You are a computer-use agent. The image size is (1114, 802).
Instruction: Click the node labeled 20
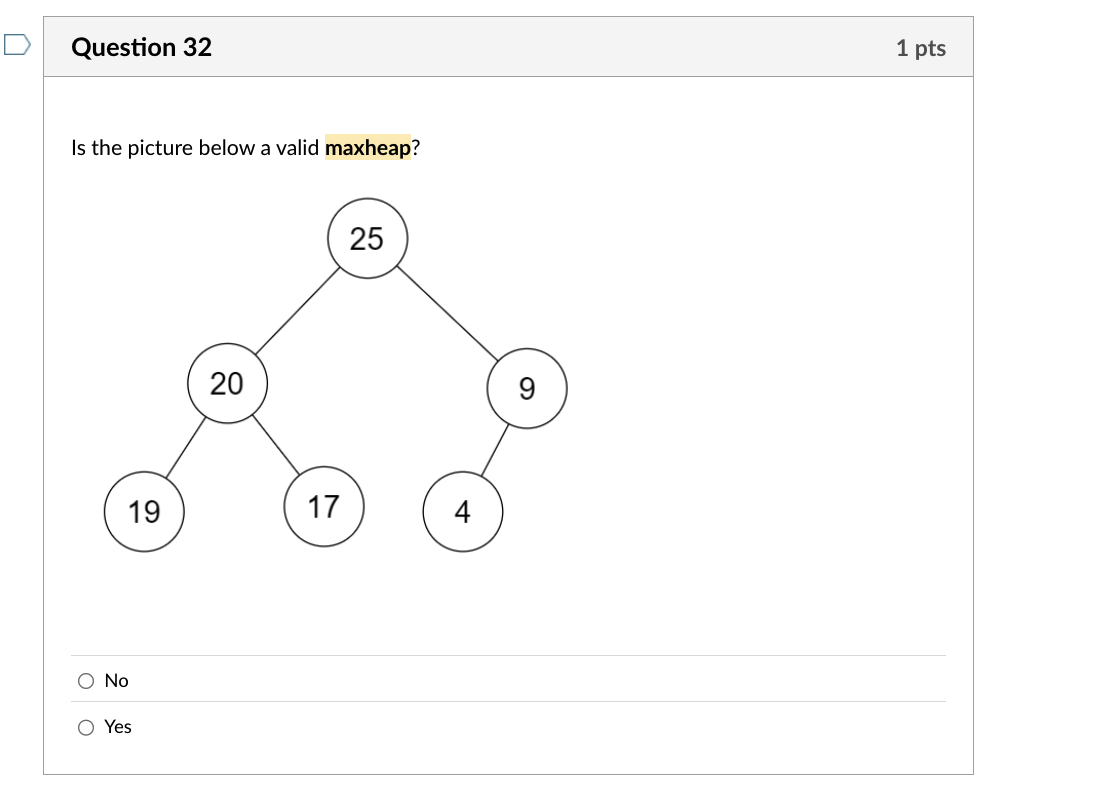coord(227,385)
